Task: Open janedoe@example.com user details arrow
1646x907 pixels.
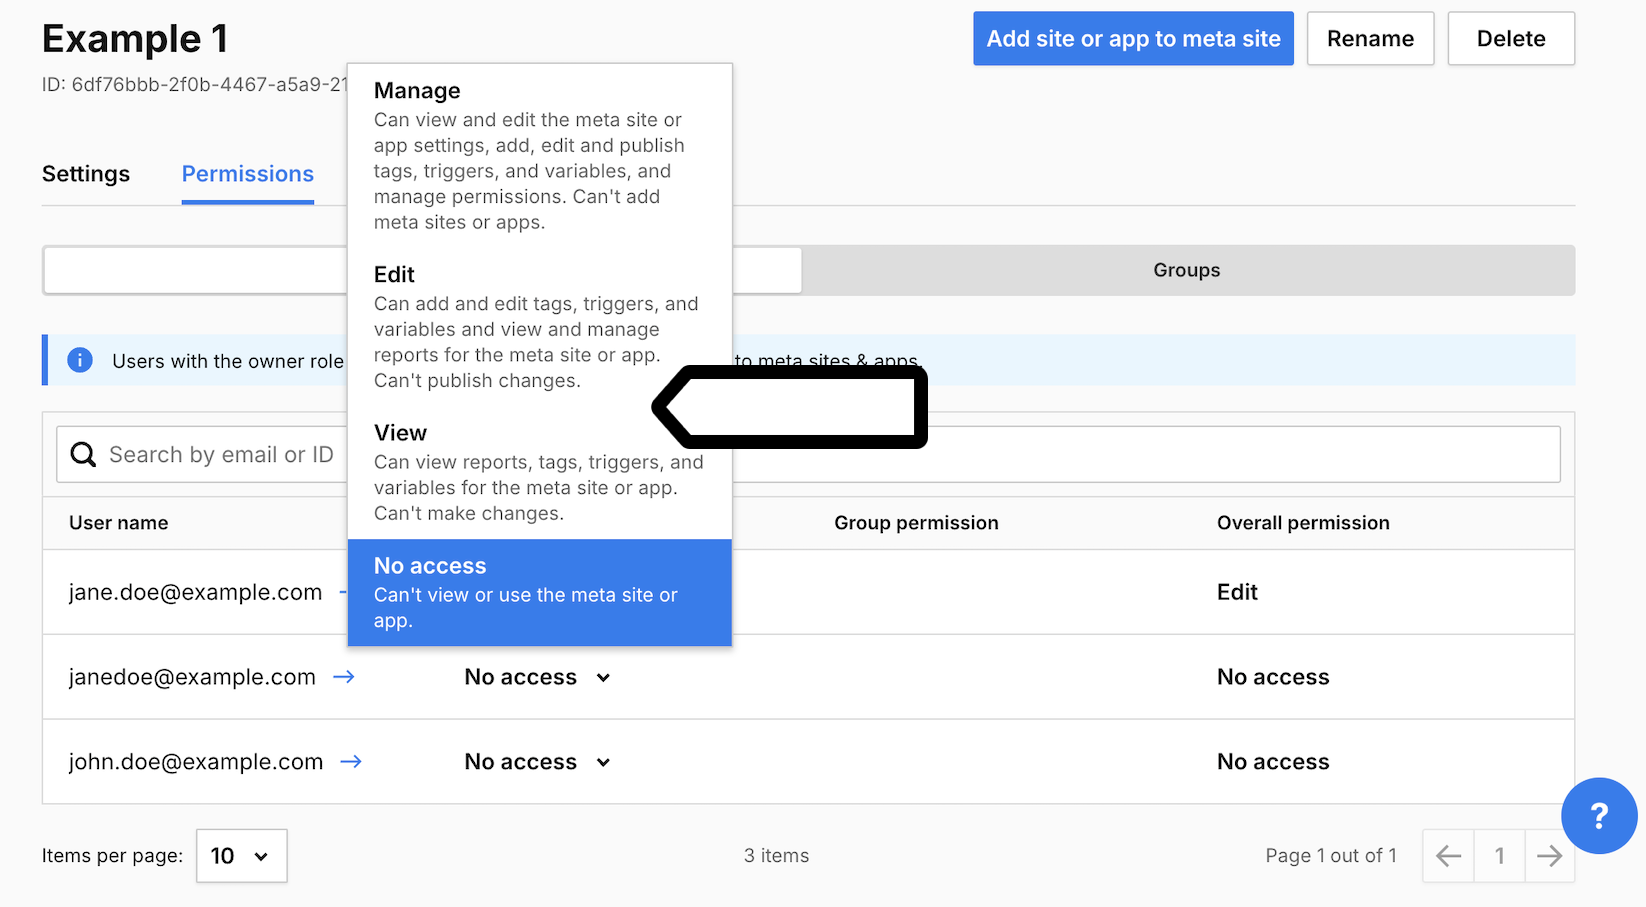Action: tap(344, 677)
